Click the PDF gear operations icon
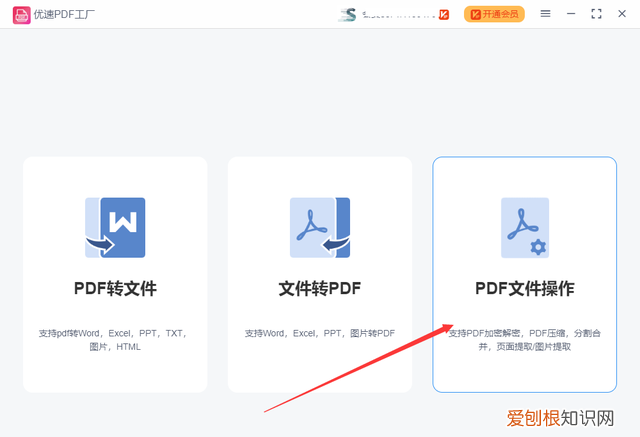The width and height of the screenshot is (640, 437). click(x=525, y=228)
